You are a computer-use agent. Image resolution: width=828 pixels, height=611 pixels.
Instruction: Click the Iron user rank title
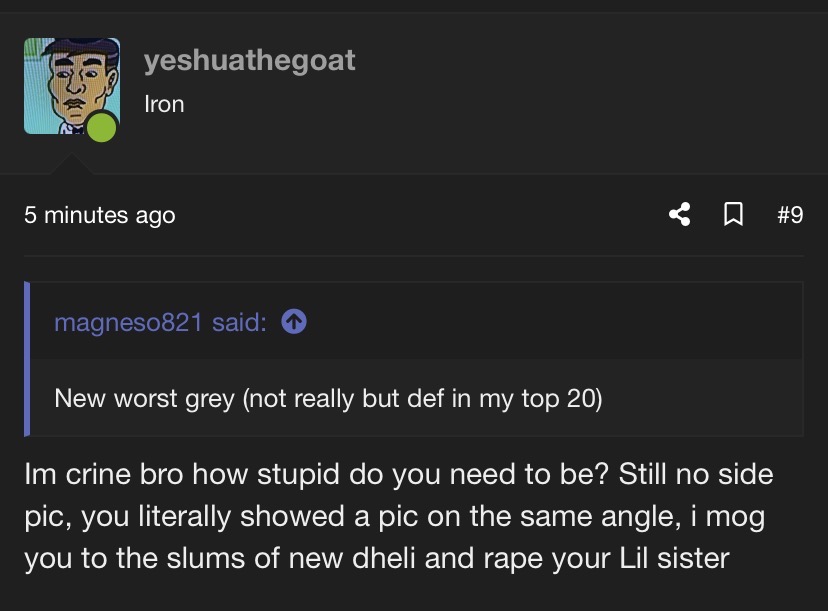pyautogui.click(x=164, y=104)
